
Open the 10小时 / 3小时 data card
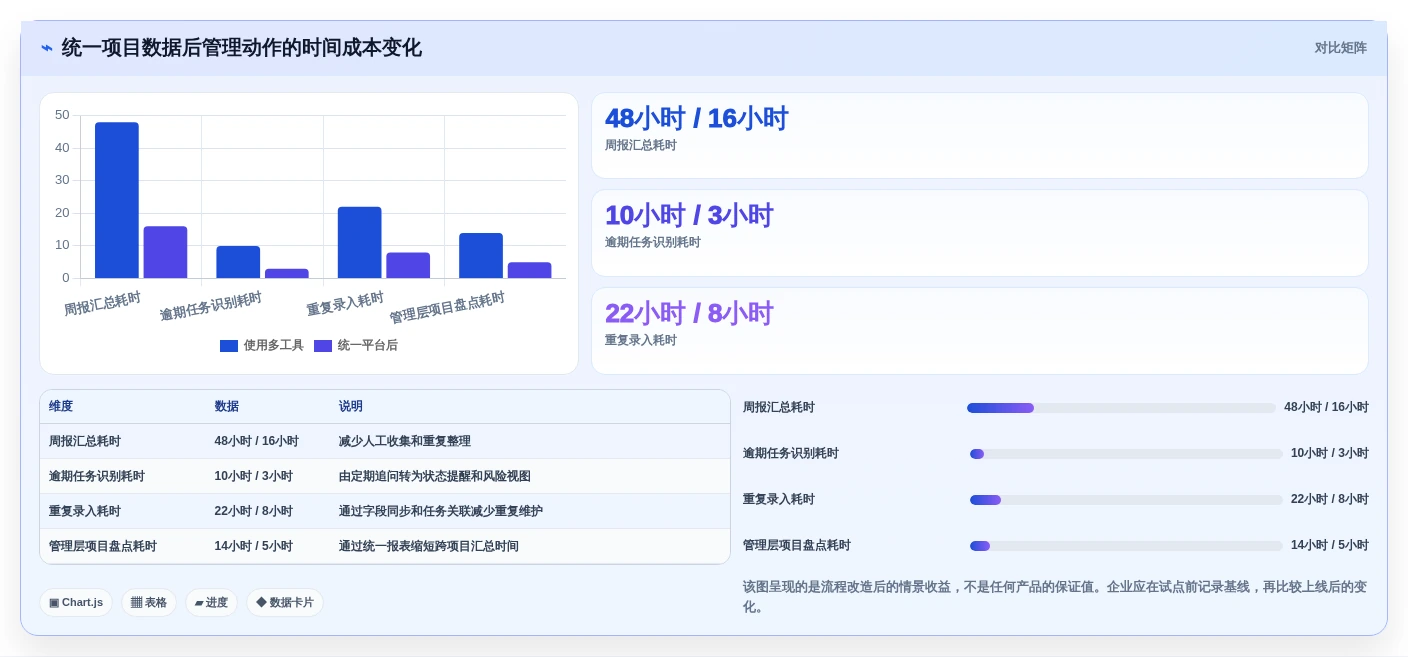click(x=979, y=233)
